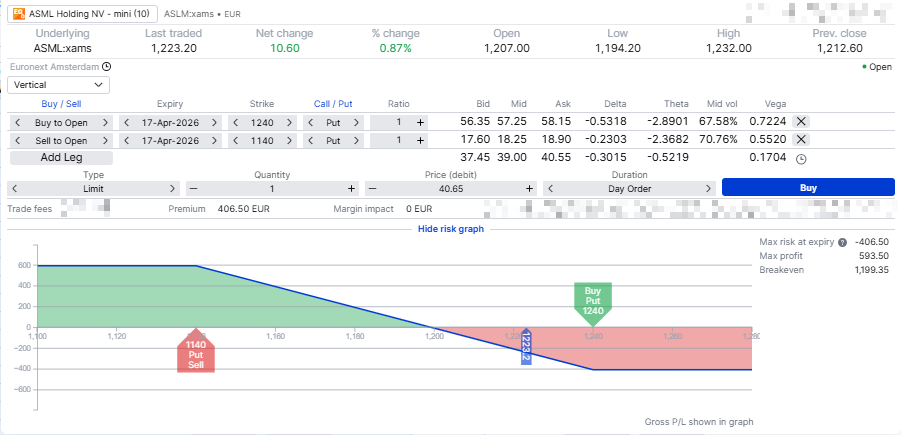Viewport: 901px width, 435px height.
Task: Click next arrow on Sell to Open
Action: [105, 140]
